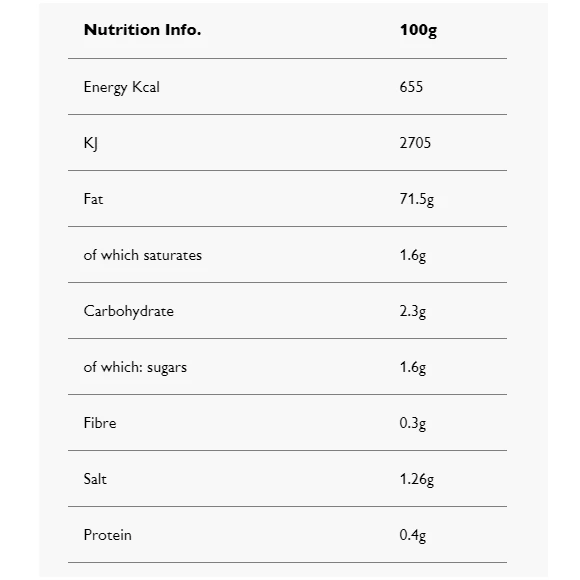
Task: Click the of which: sugars label
Action: pyautogui.click(x=135, y=368)
